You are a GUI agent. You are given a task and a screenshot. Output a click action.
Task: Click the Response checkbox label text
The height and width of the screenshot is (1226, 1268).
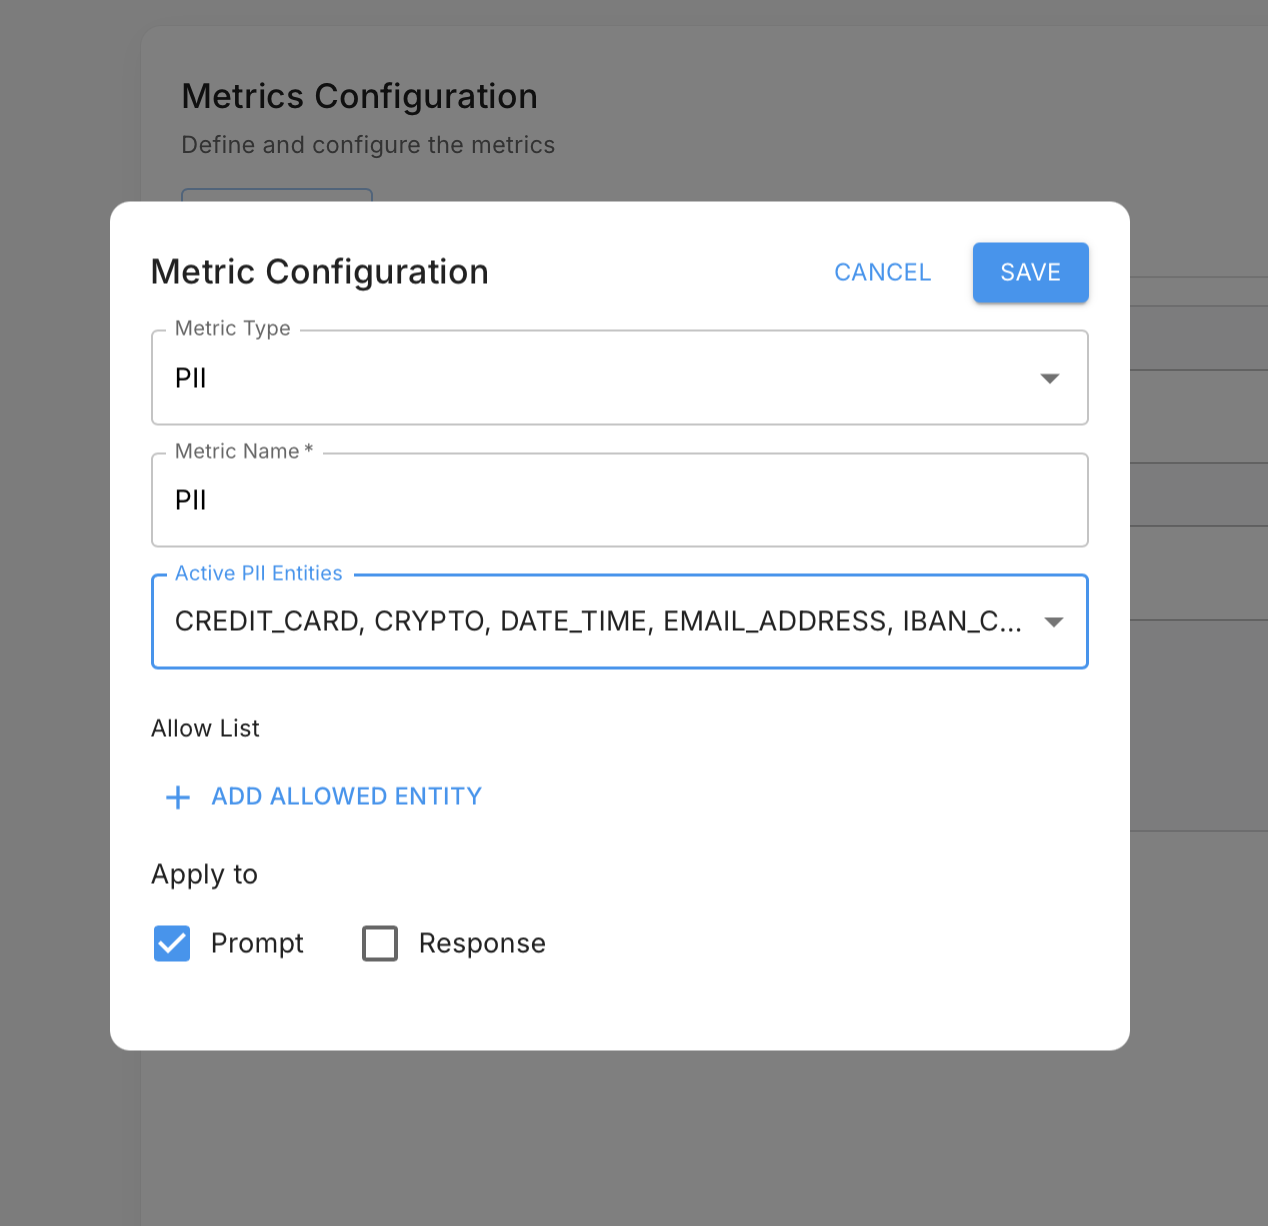[482, 943]
